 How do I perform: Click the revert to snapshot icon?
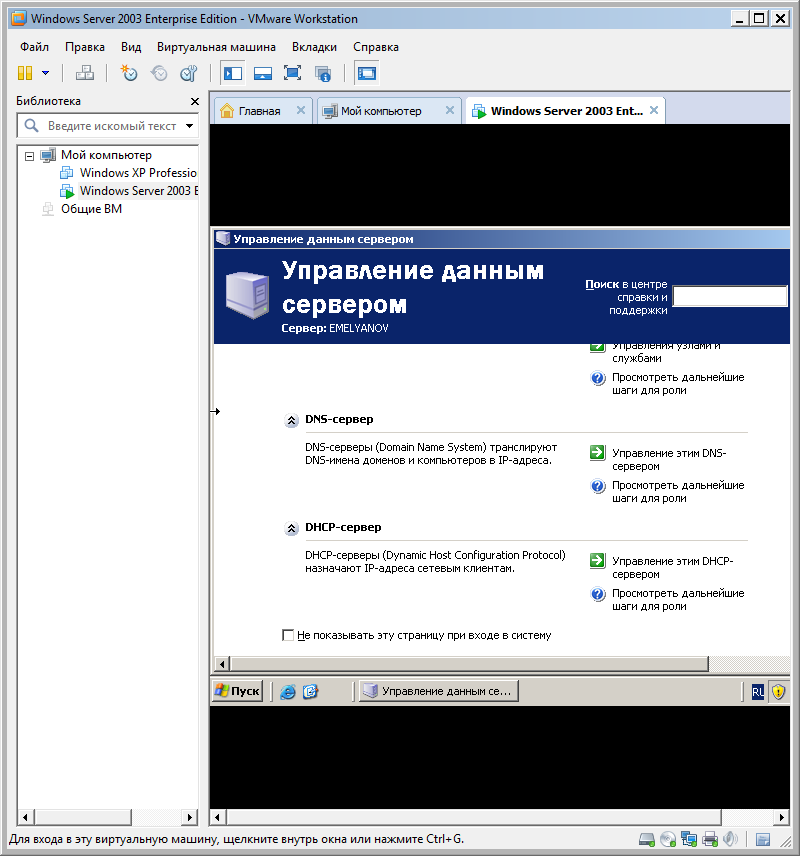[x=159, y=73]
